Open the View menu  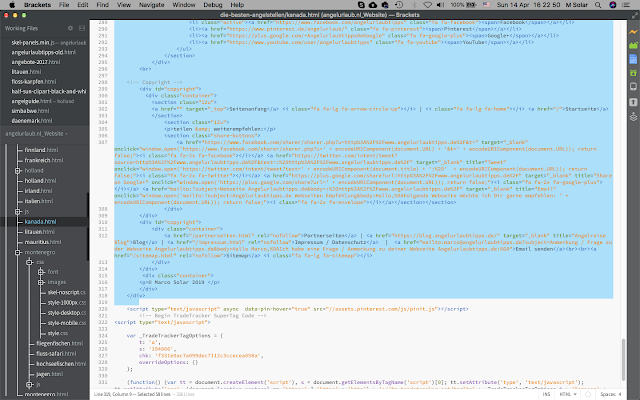click(x=124, y=5)
